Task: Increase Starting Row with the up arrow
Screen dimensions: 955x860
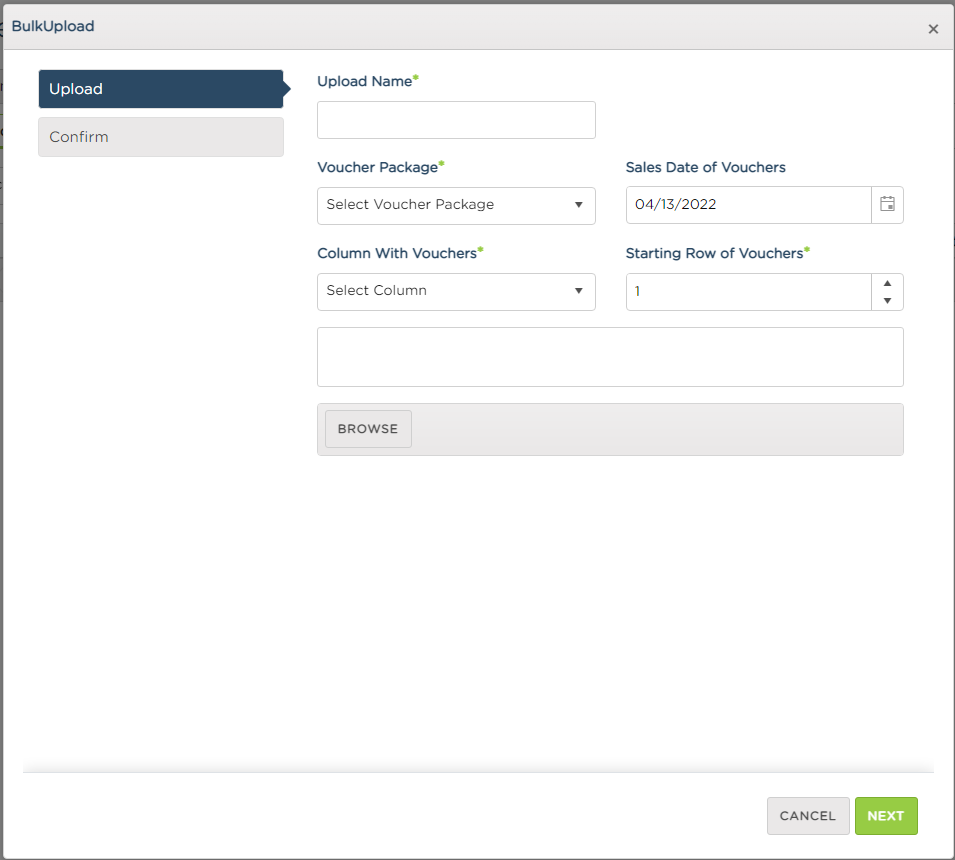Action: point(887,283)
